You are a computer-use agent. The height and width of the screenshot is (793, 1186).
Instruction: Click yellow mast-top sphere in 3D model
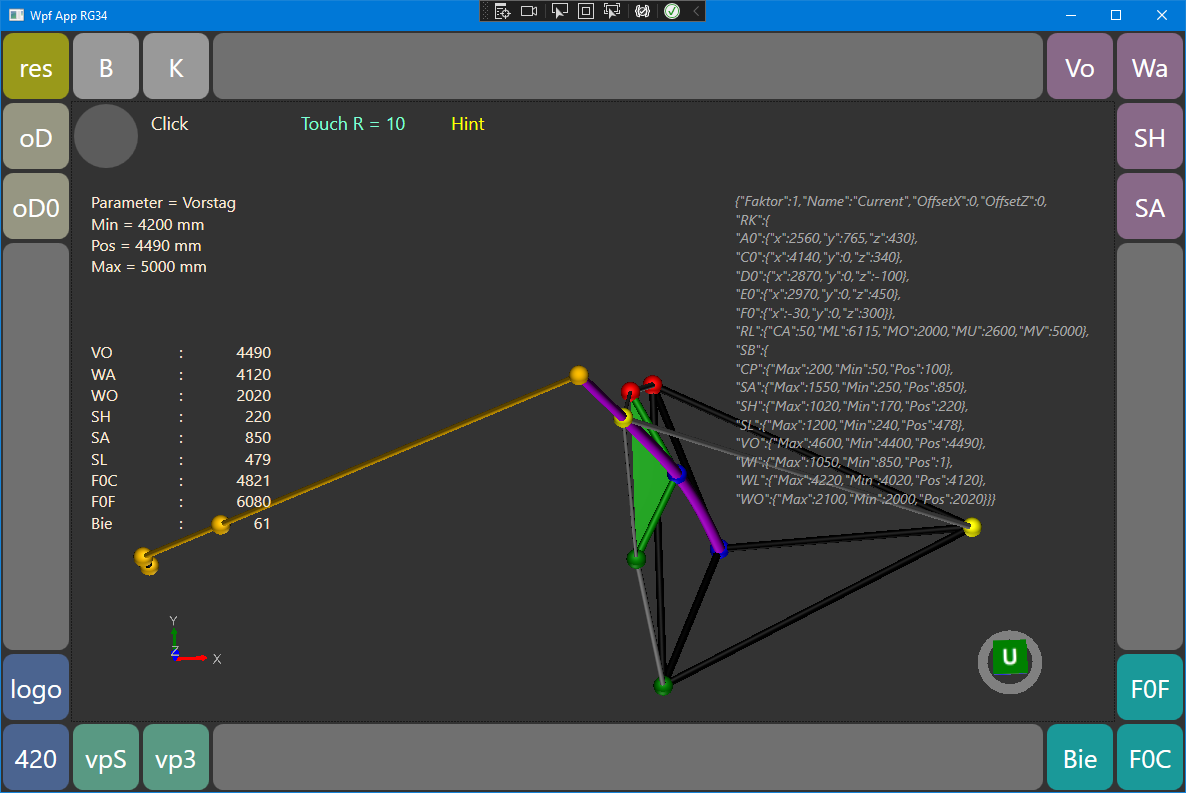[578, 375]
